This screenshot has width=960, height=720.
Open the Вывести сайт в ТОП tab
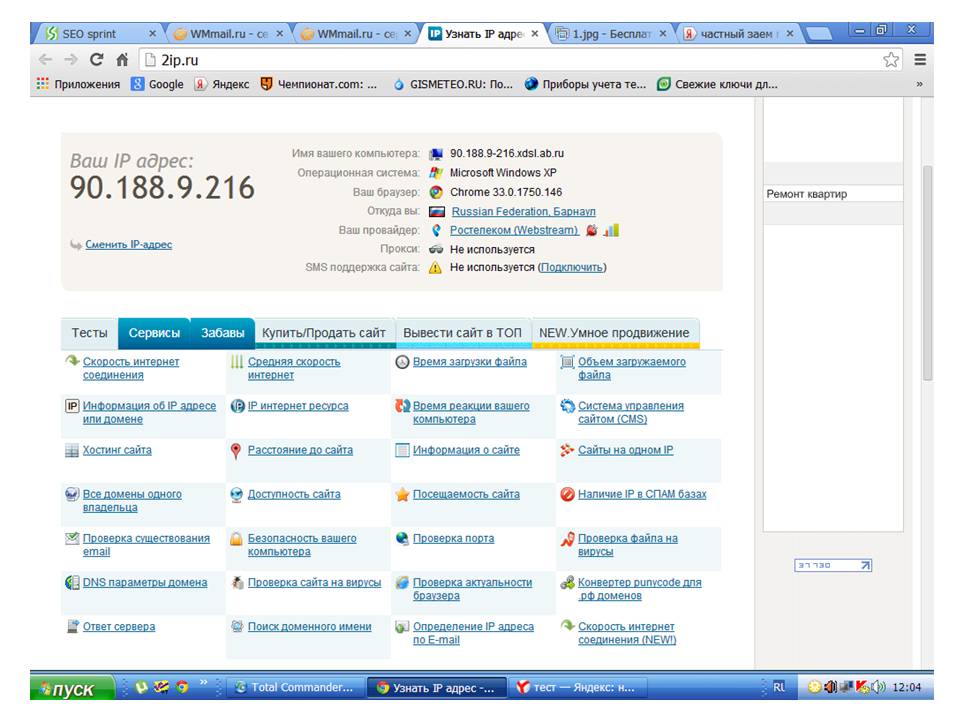pos(463,333)
